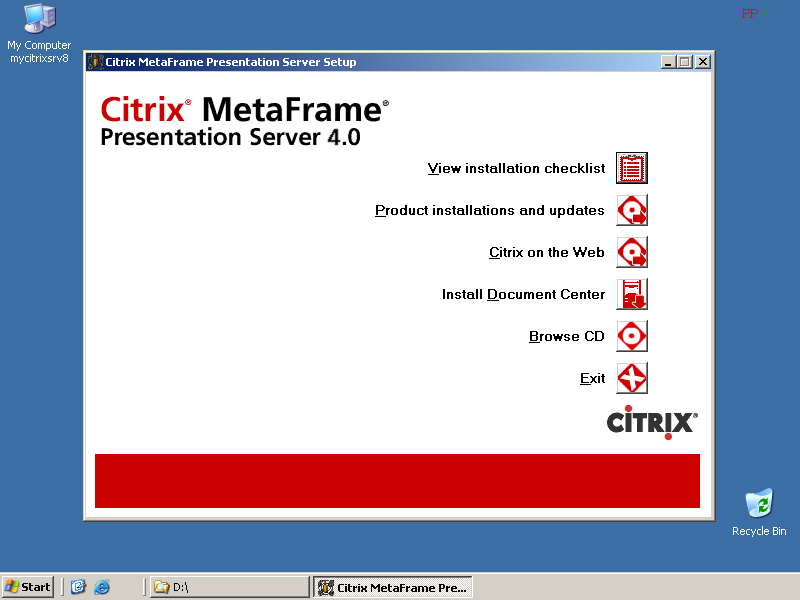Choose the Browse CD text label
800x600 pixels.
click(x=567, y=337)
